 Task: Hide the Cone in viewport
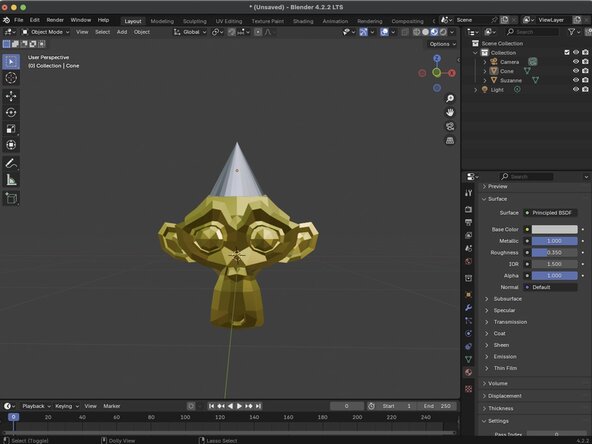pyautogui.click(x=576, y=71)
